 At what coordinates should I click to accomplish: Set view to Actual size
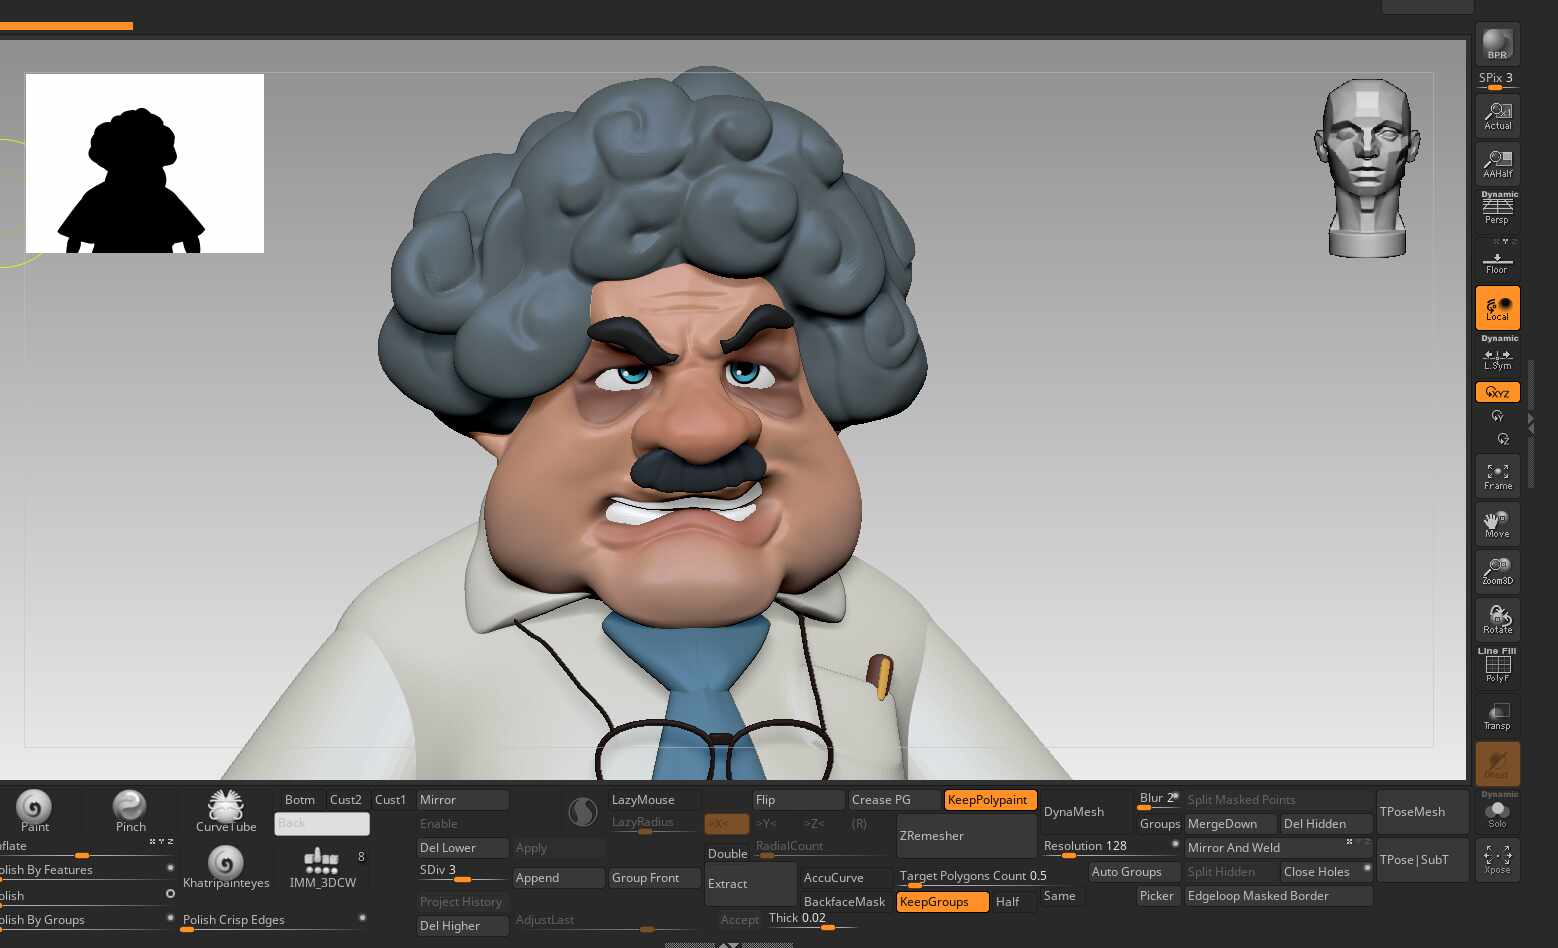click(1497, 116)
